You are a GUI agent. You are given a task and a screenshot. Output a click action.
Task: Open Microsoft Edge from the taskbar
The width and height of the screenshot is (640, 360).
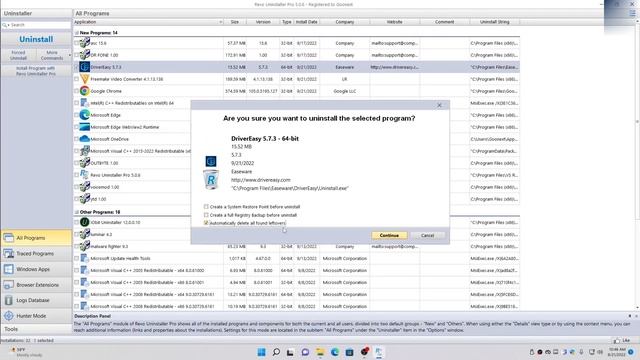[x=335, y=352]
